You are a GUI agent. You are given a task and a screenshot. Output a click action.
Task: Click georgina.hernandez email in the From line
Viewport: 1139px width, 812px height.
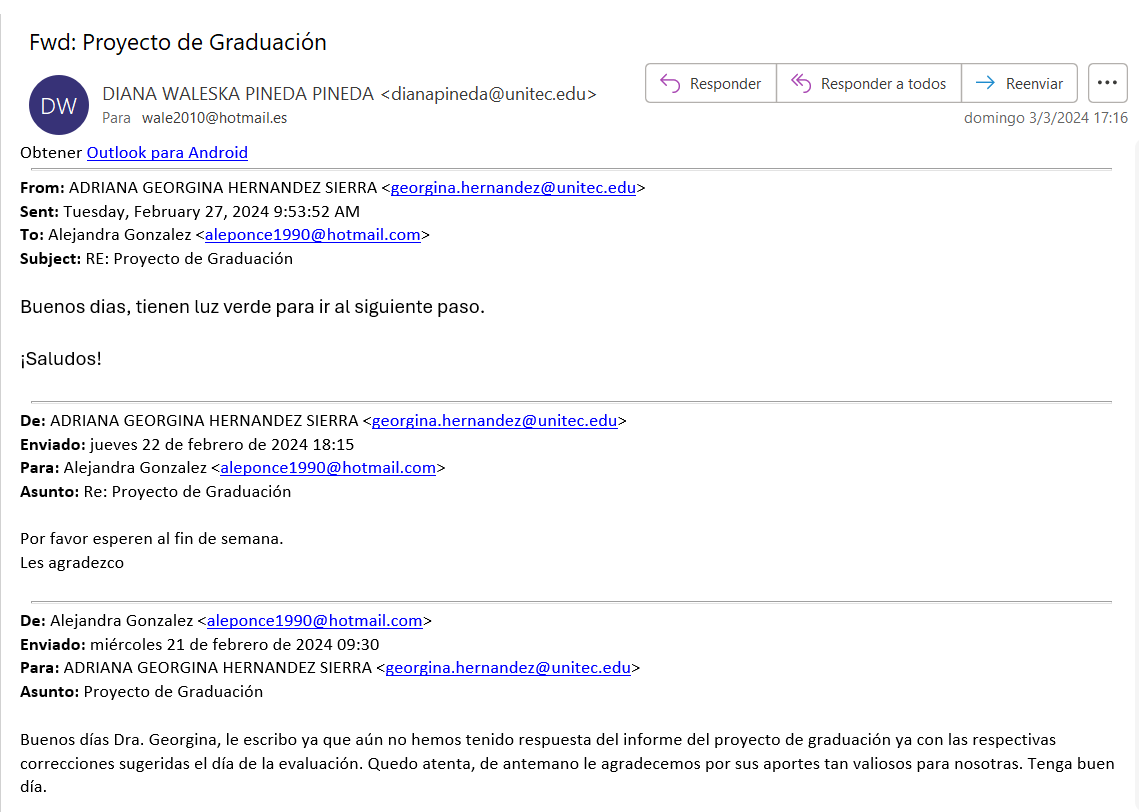point(513,187)
